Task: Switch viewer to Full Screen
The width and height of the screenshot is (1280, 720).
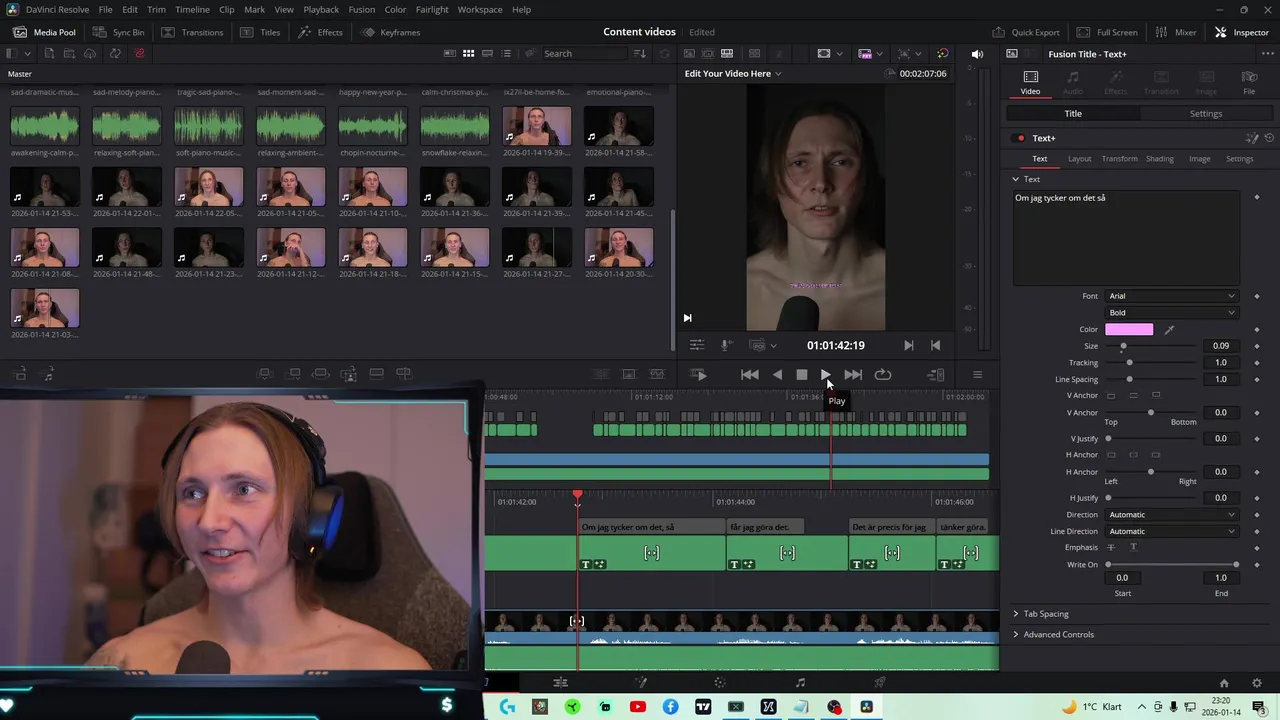Action: (1107, 32)
